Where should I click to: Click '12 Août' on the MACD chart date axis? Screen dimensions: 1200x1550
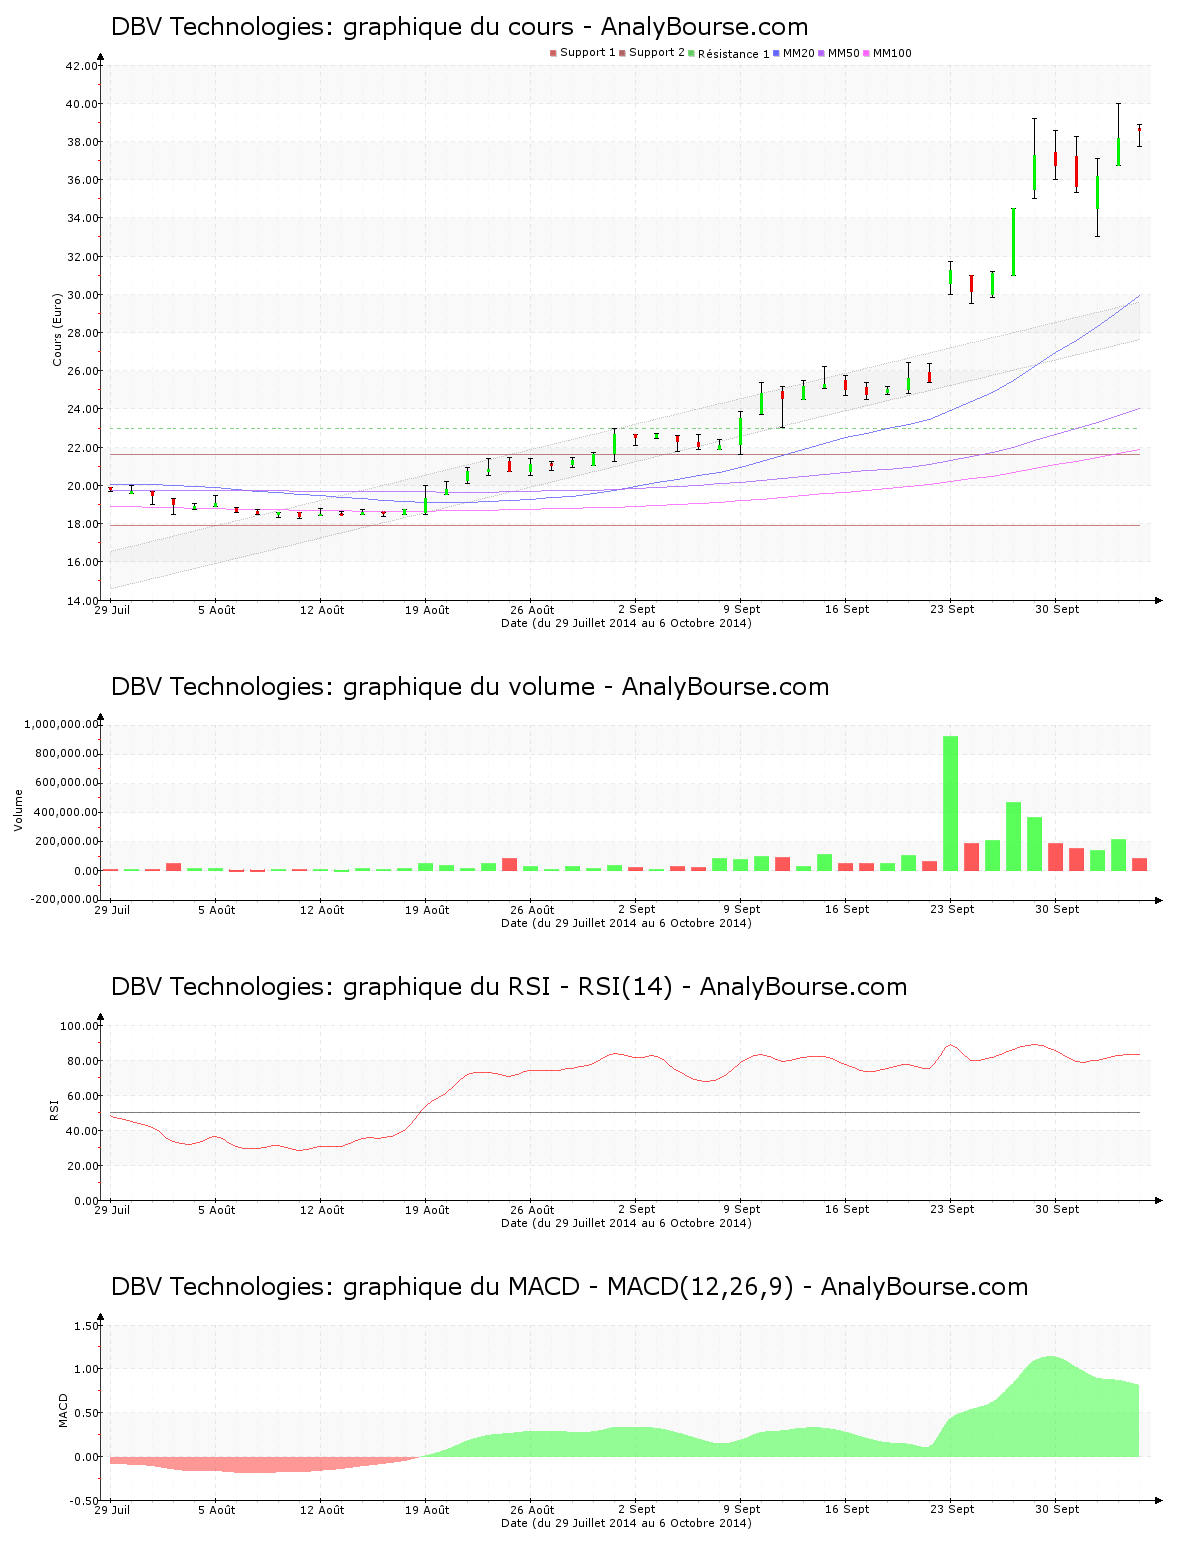[322, 1509]
